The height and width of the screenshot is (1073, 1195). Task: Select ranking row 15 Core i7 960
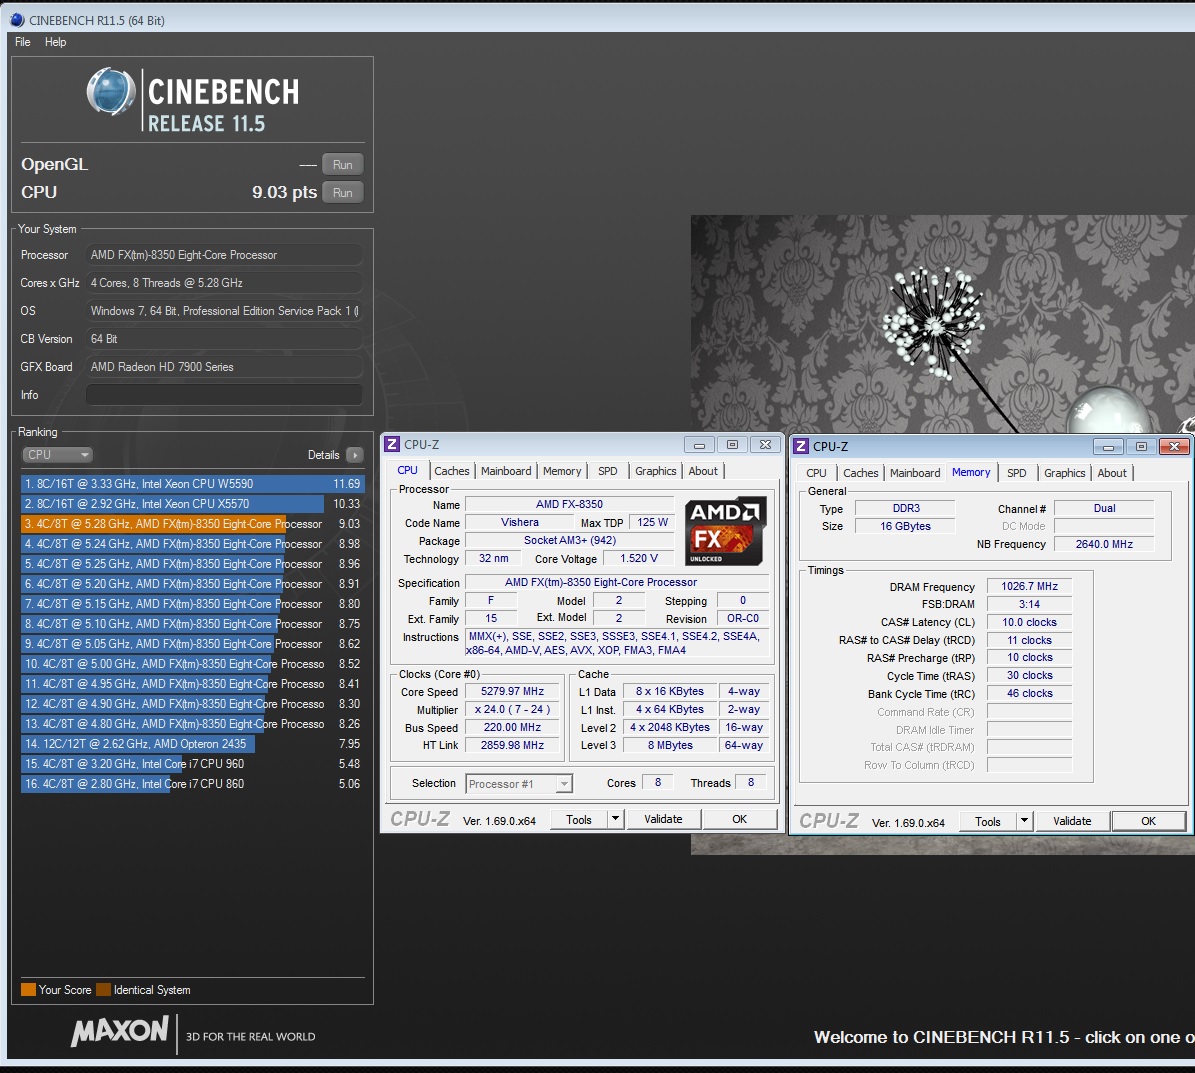coord(192,764)
